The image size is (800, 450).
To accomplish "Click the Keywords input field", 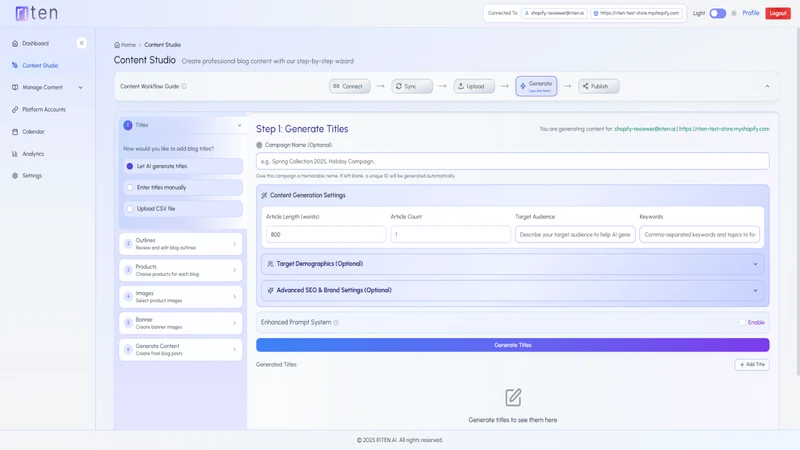I will [699, 235].
